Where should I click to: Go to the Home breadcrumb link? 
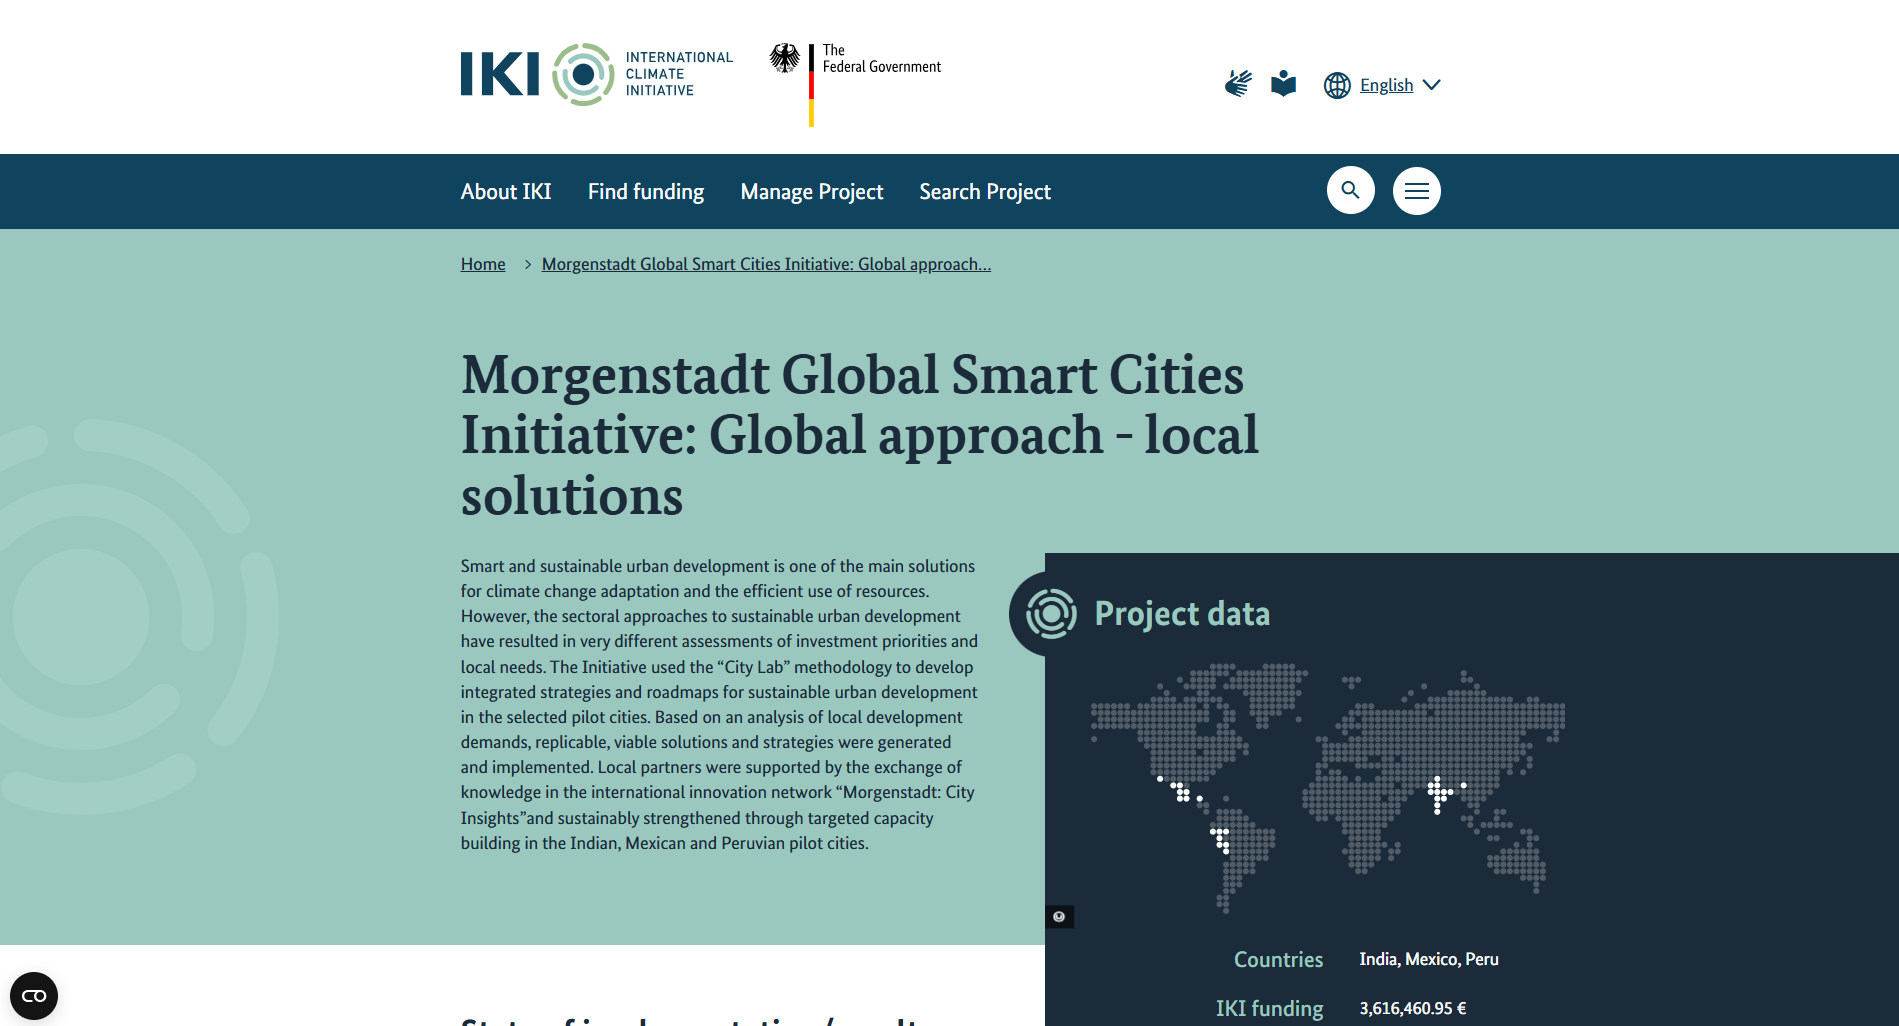point(483,264)
